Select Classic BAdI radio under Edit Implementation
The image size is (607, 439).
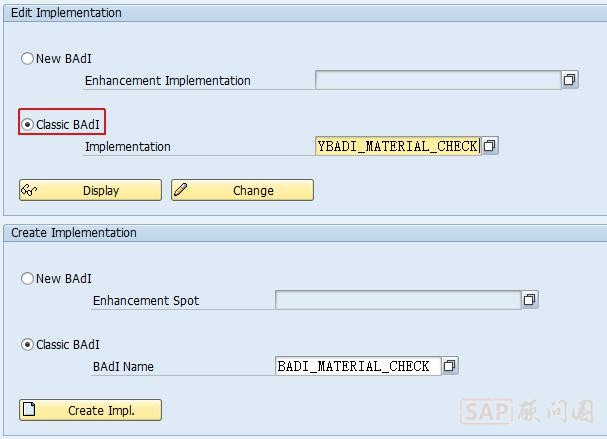point(27,125)
